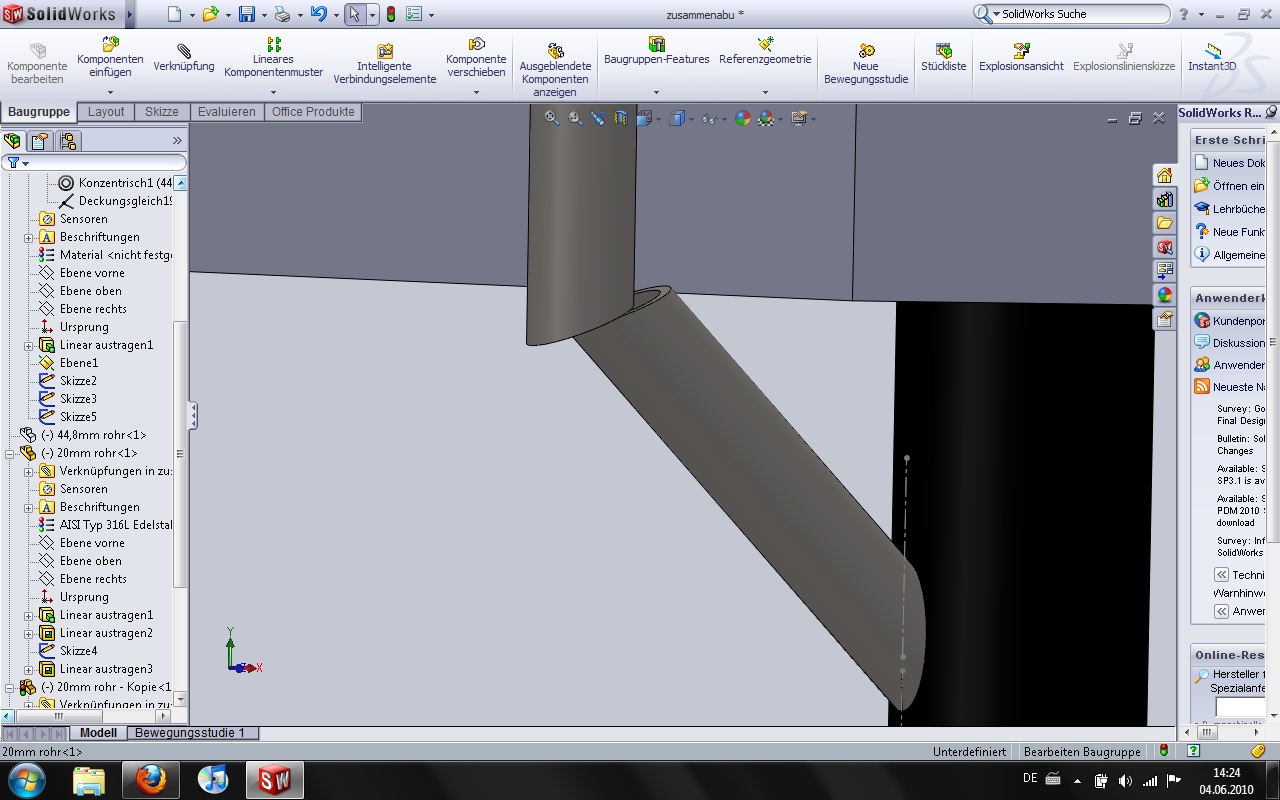Screen dimensions: 1280x800
Task: Click the SolidWorks Resources home icon
Action: (x=1164, y=175)
